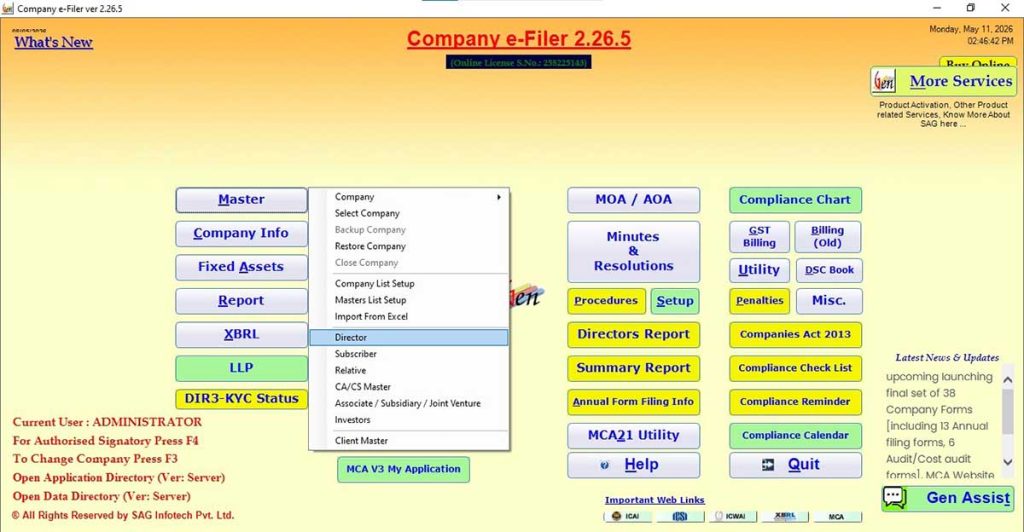Image resolution: width=1024 pixels, height=532 pixels.
Task: Click the Company e-Filer title bar app icon
Action: [x=7, y=8]
